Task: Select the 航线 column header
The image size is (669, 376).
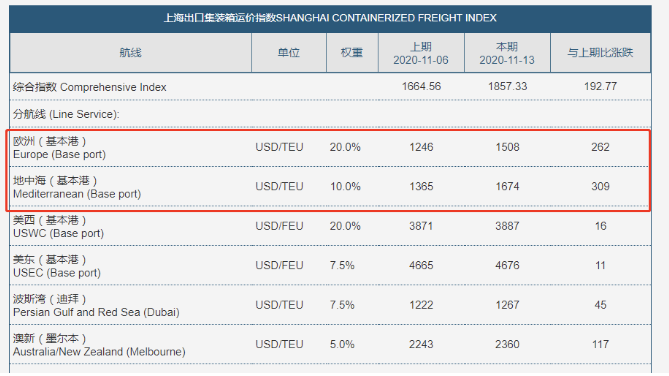Action: pyautogui.click(x=131, y=53)
